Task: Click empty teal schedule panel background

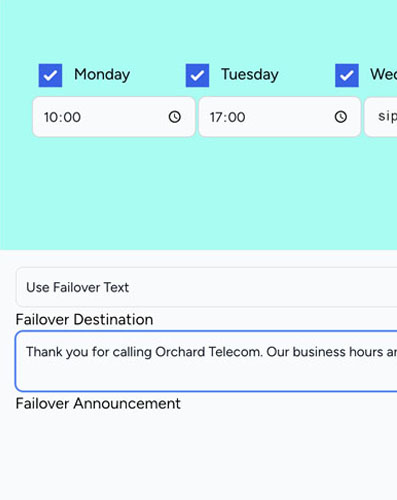Action: click(x=198, y=193)
